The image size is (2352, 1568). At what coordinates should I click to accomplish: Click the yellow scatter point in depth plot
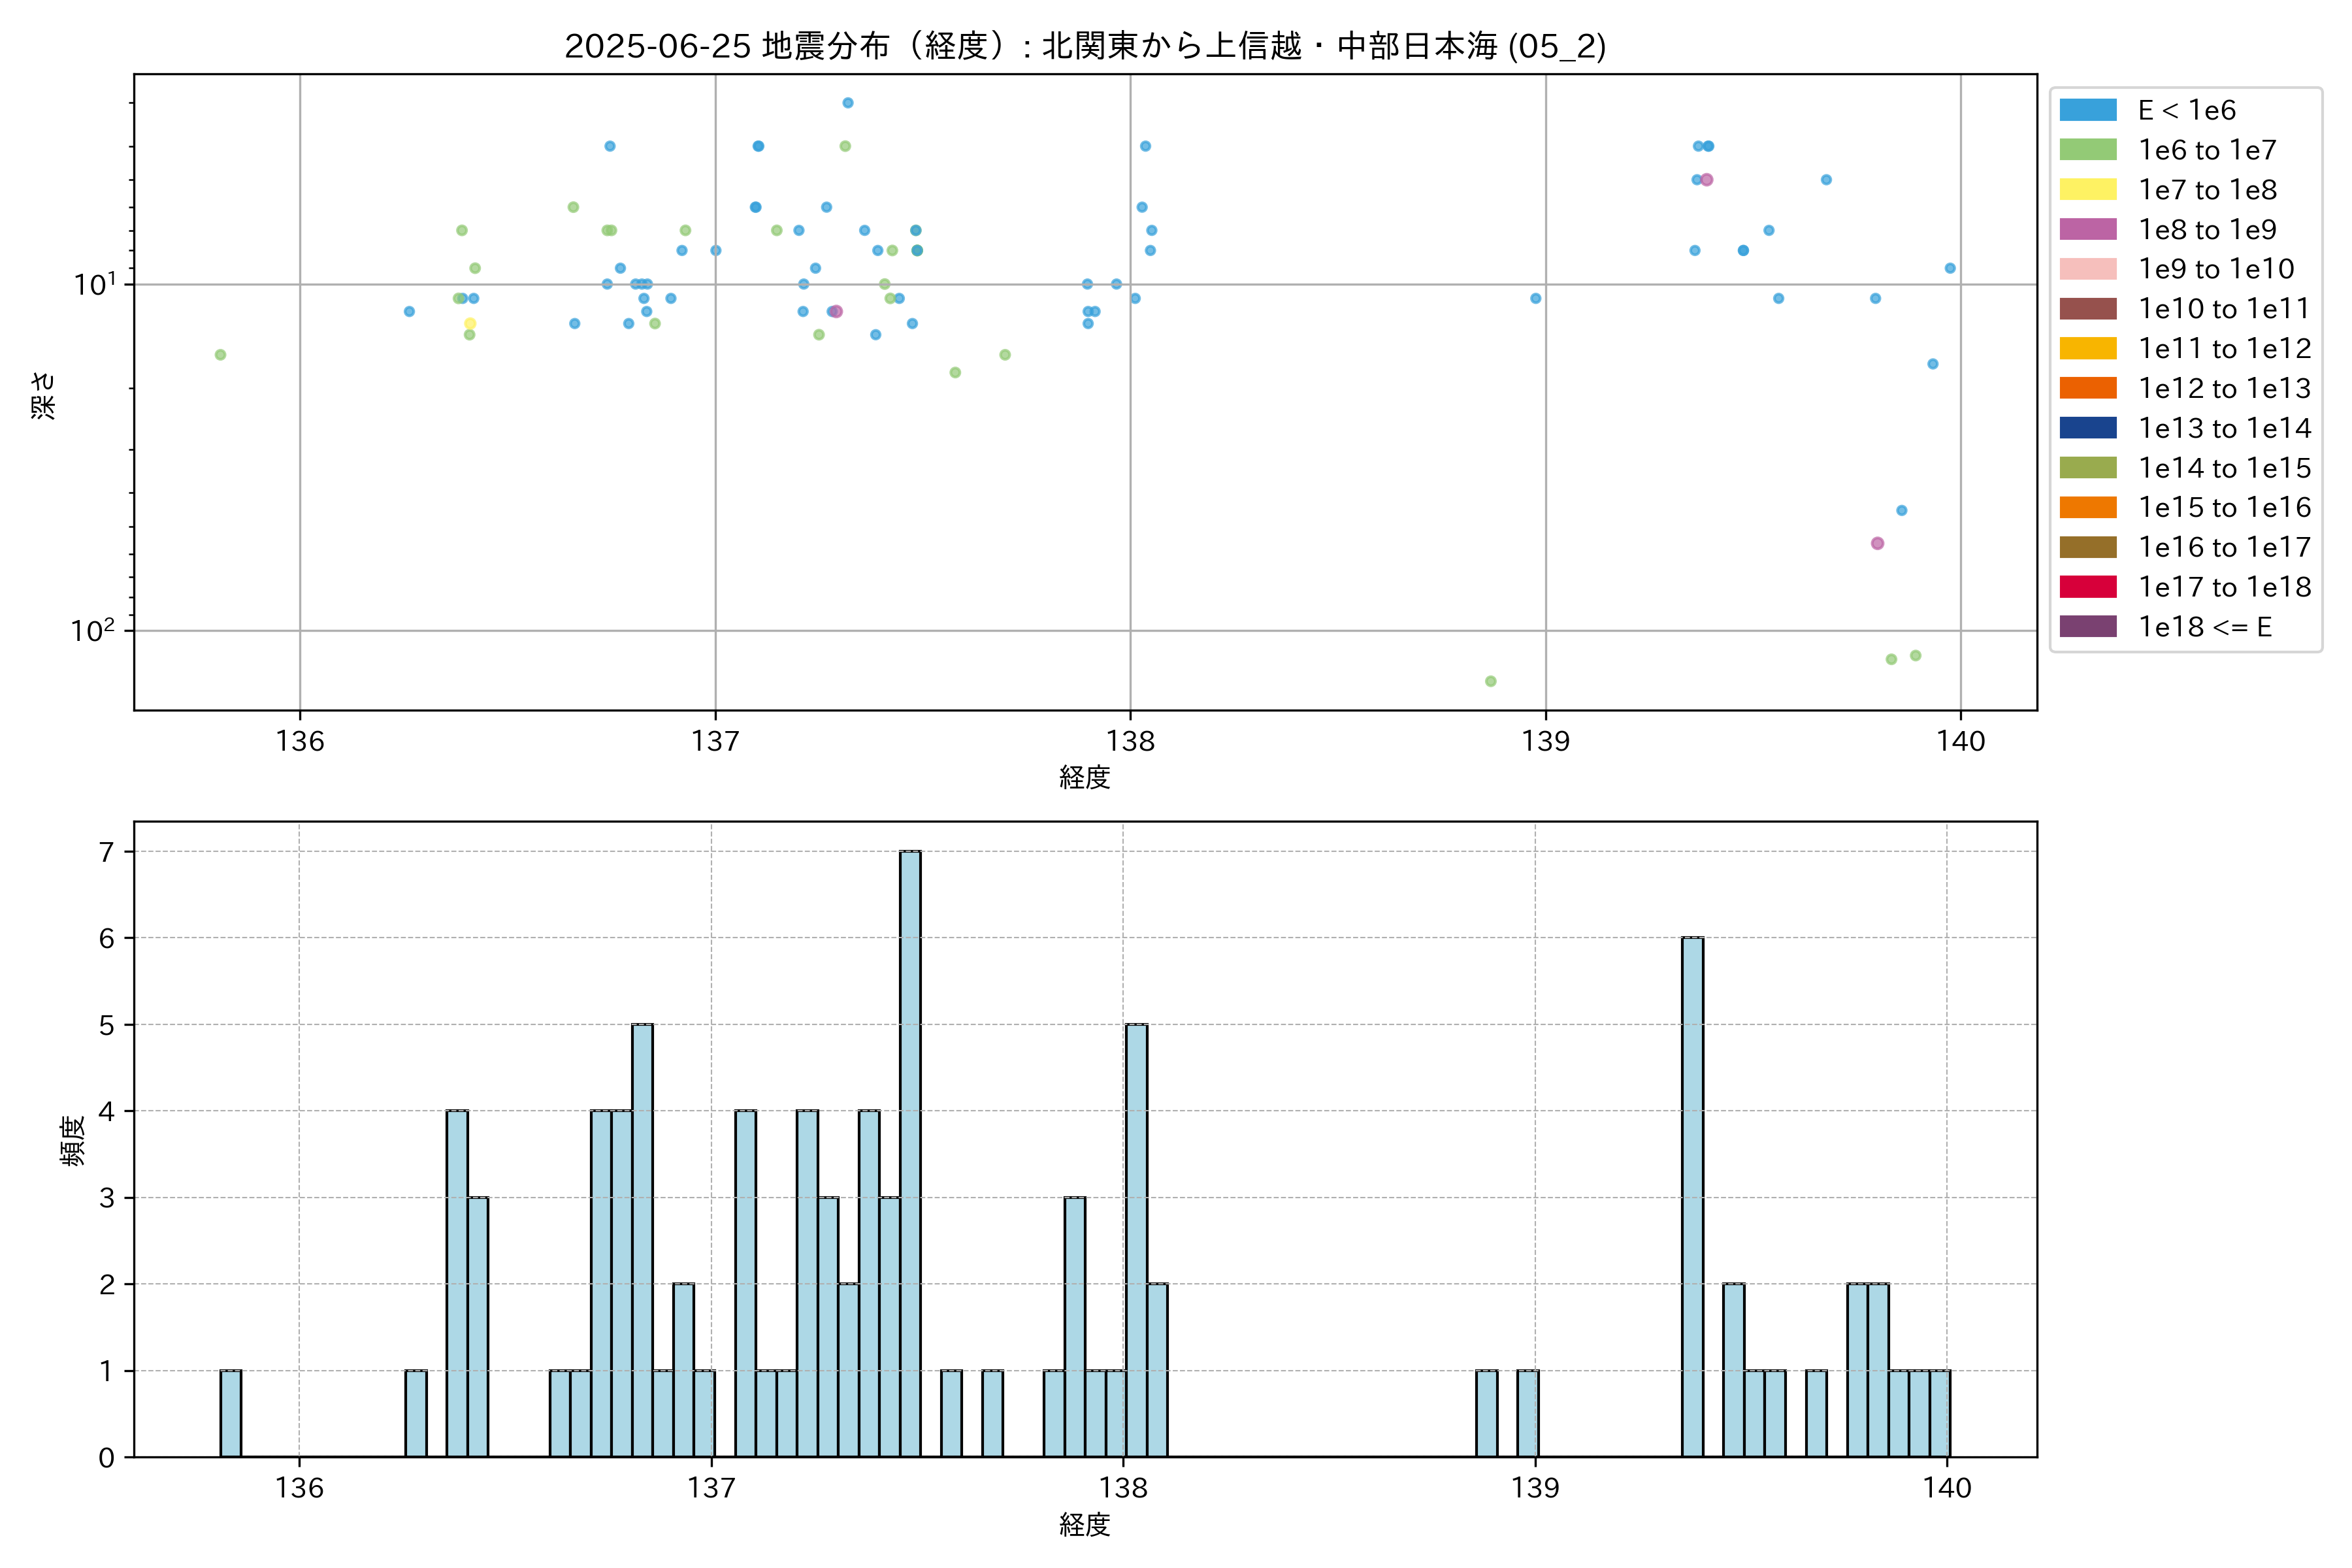[x=470, y=324]
